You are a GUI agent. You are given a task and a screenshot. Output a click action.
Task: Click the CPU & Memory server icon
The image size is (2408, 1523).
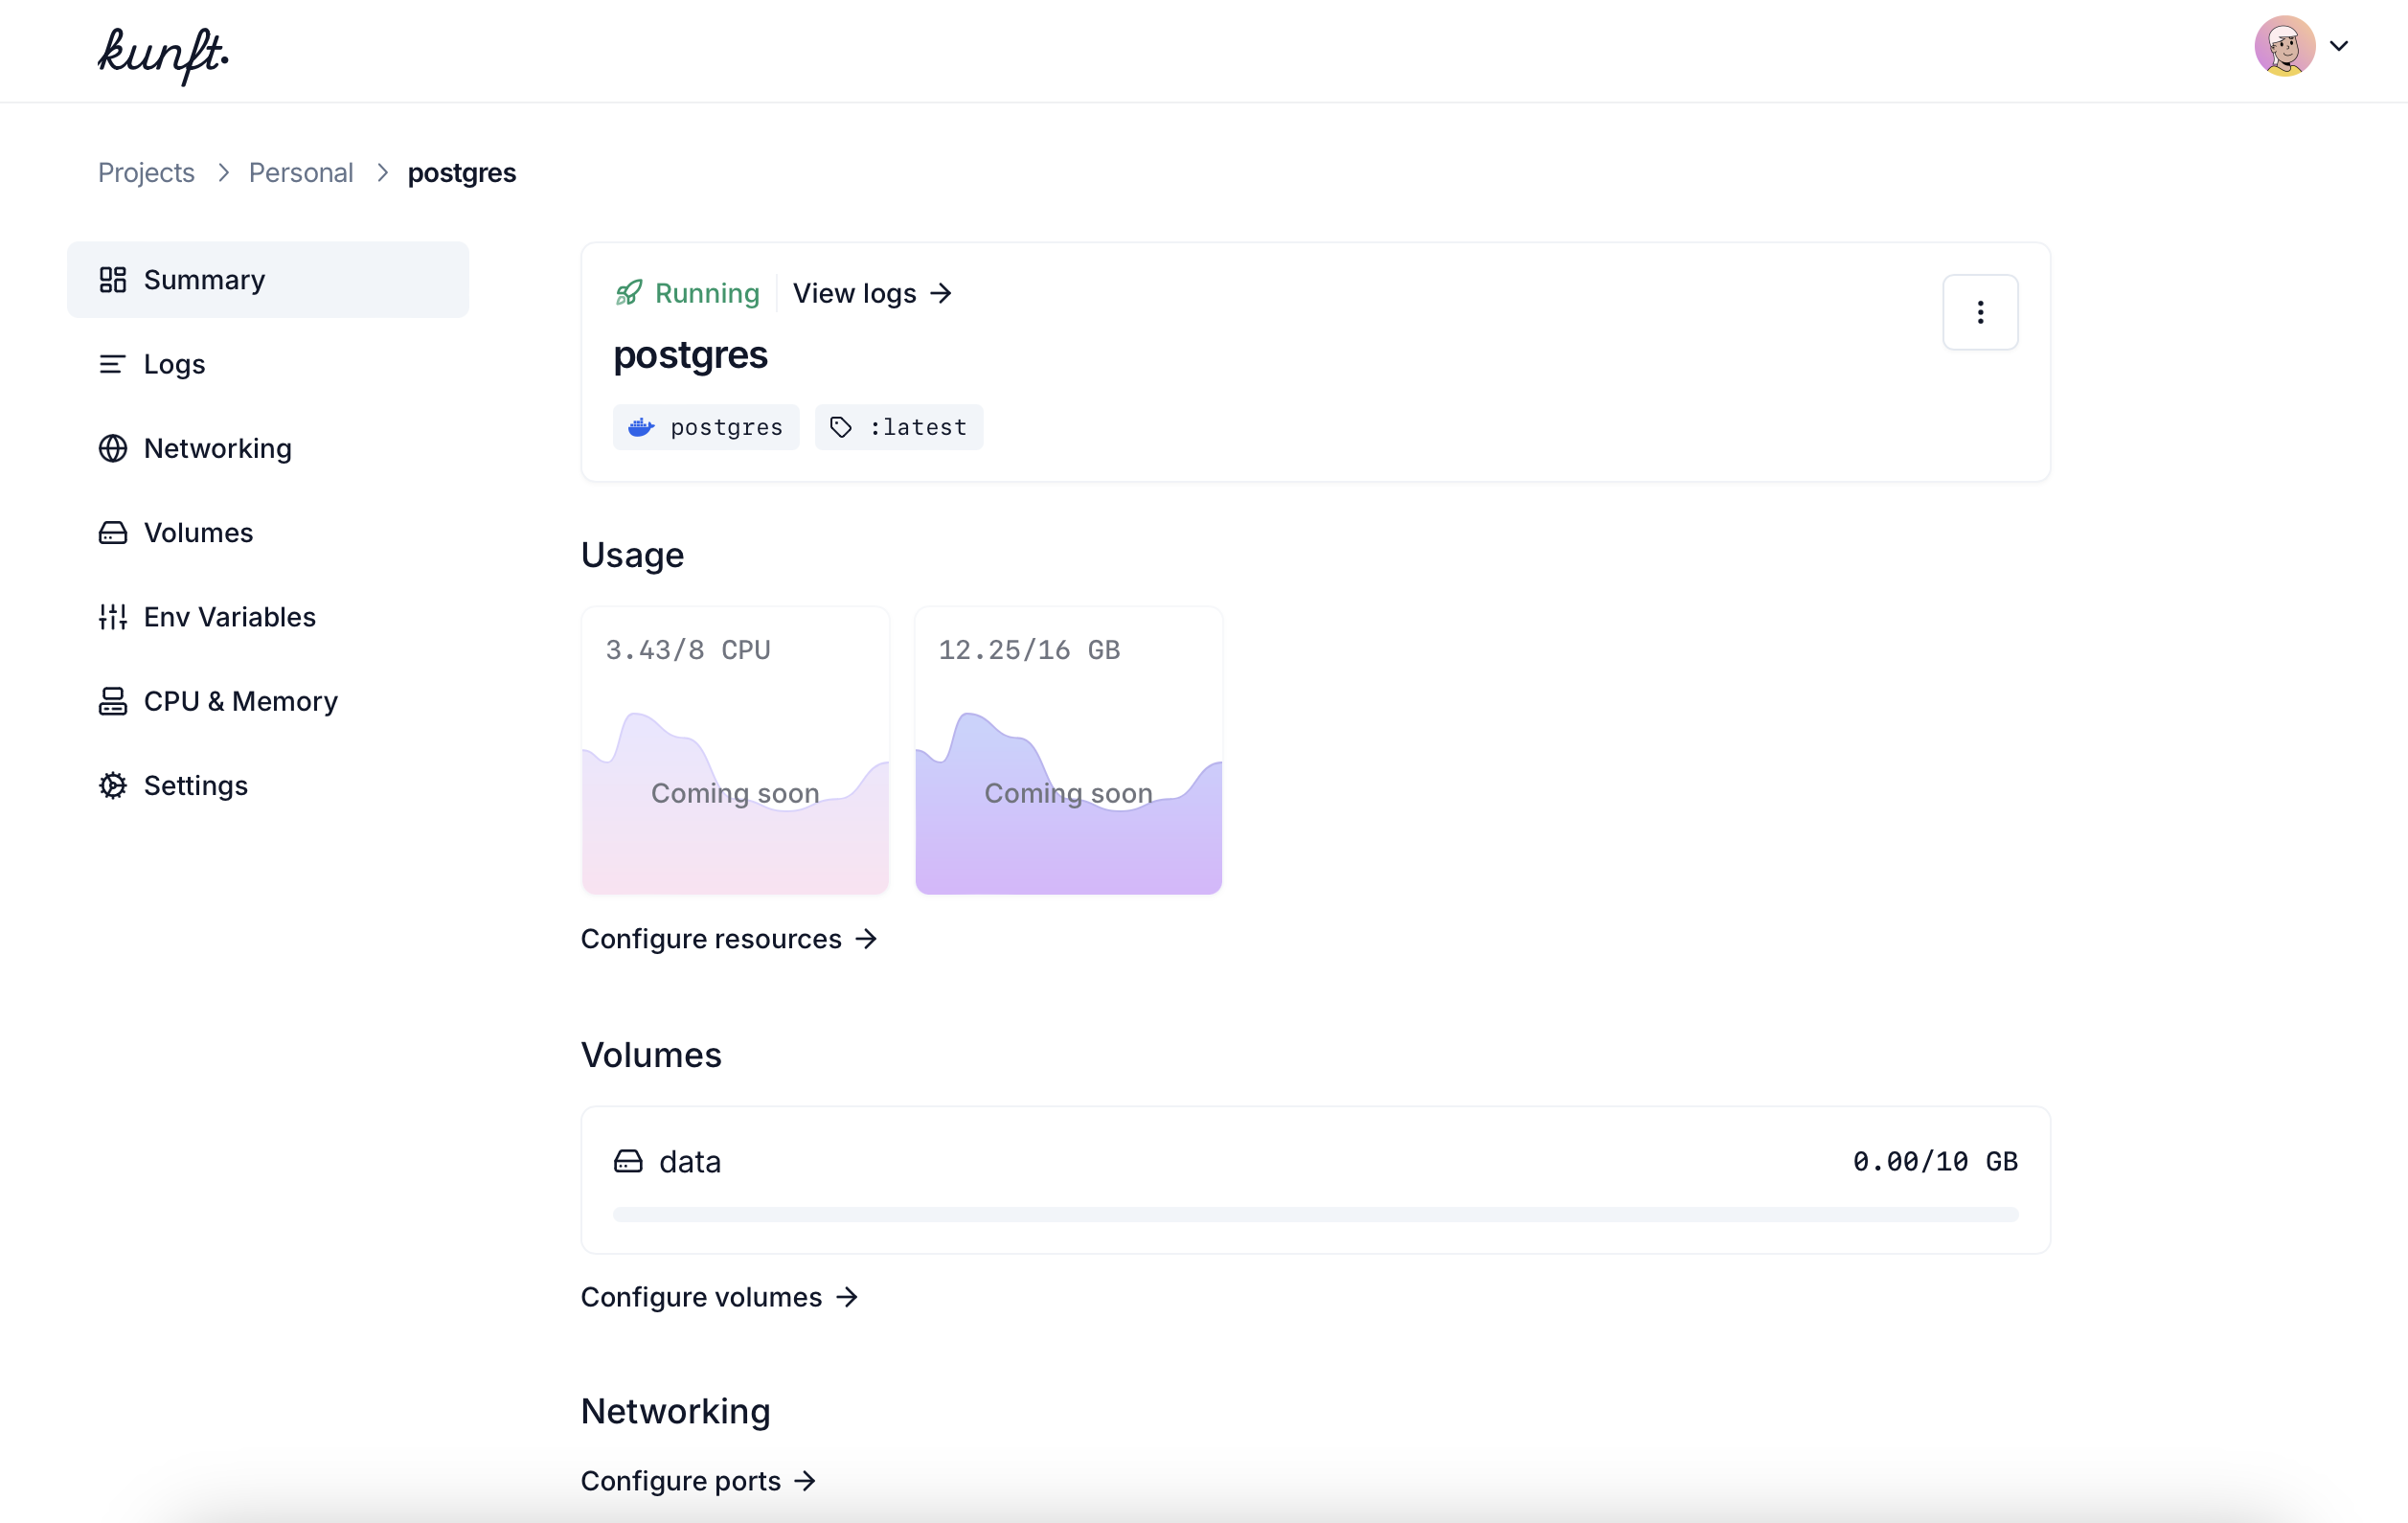tap(113, 701)
